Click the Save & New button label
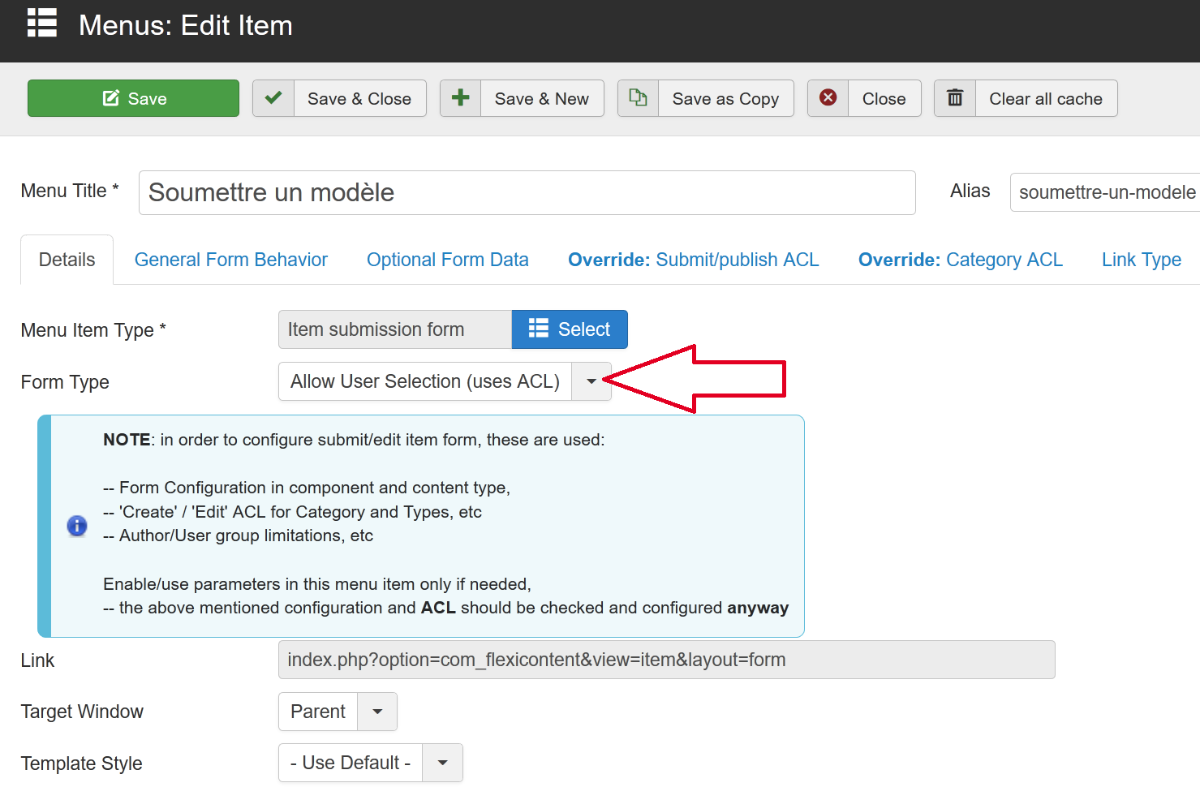The width and height of the screenshot is (1200, 800). click(x=542, y=99)
